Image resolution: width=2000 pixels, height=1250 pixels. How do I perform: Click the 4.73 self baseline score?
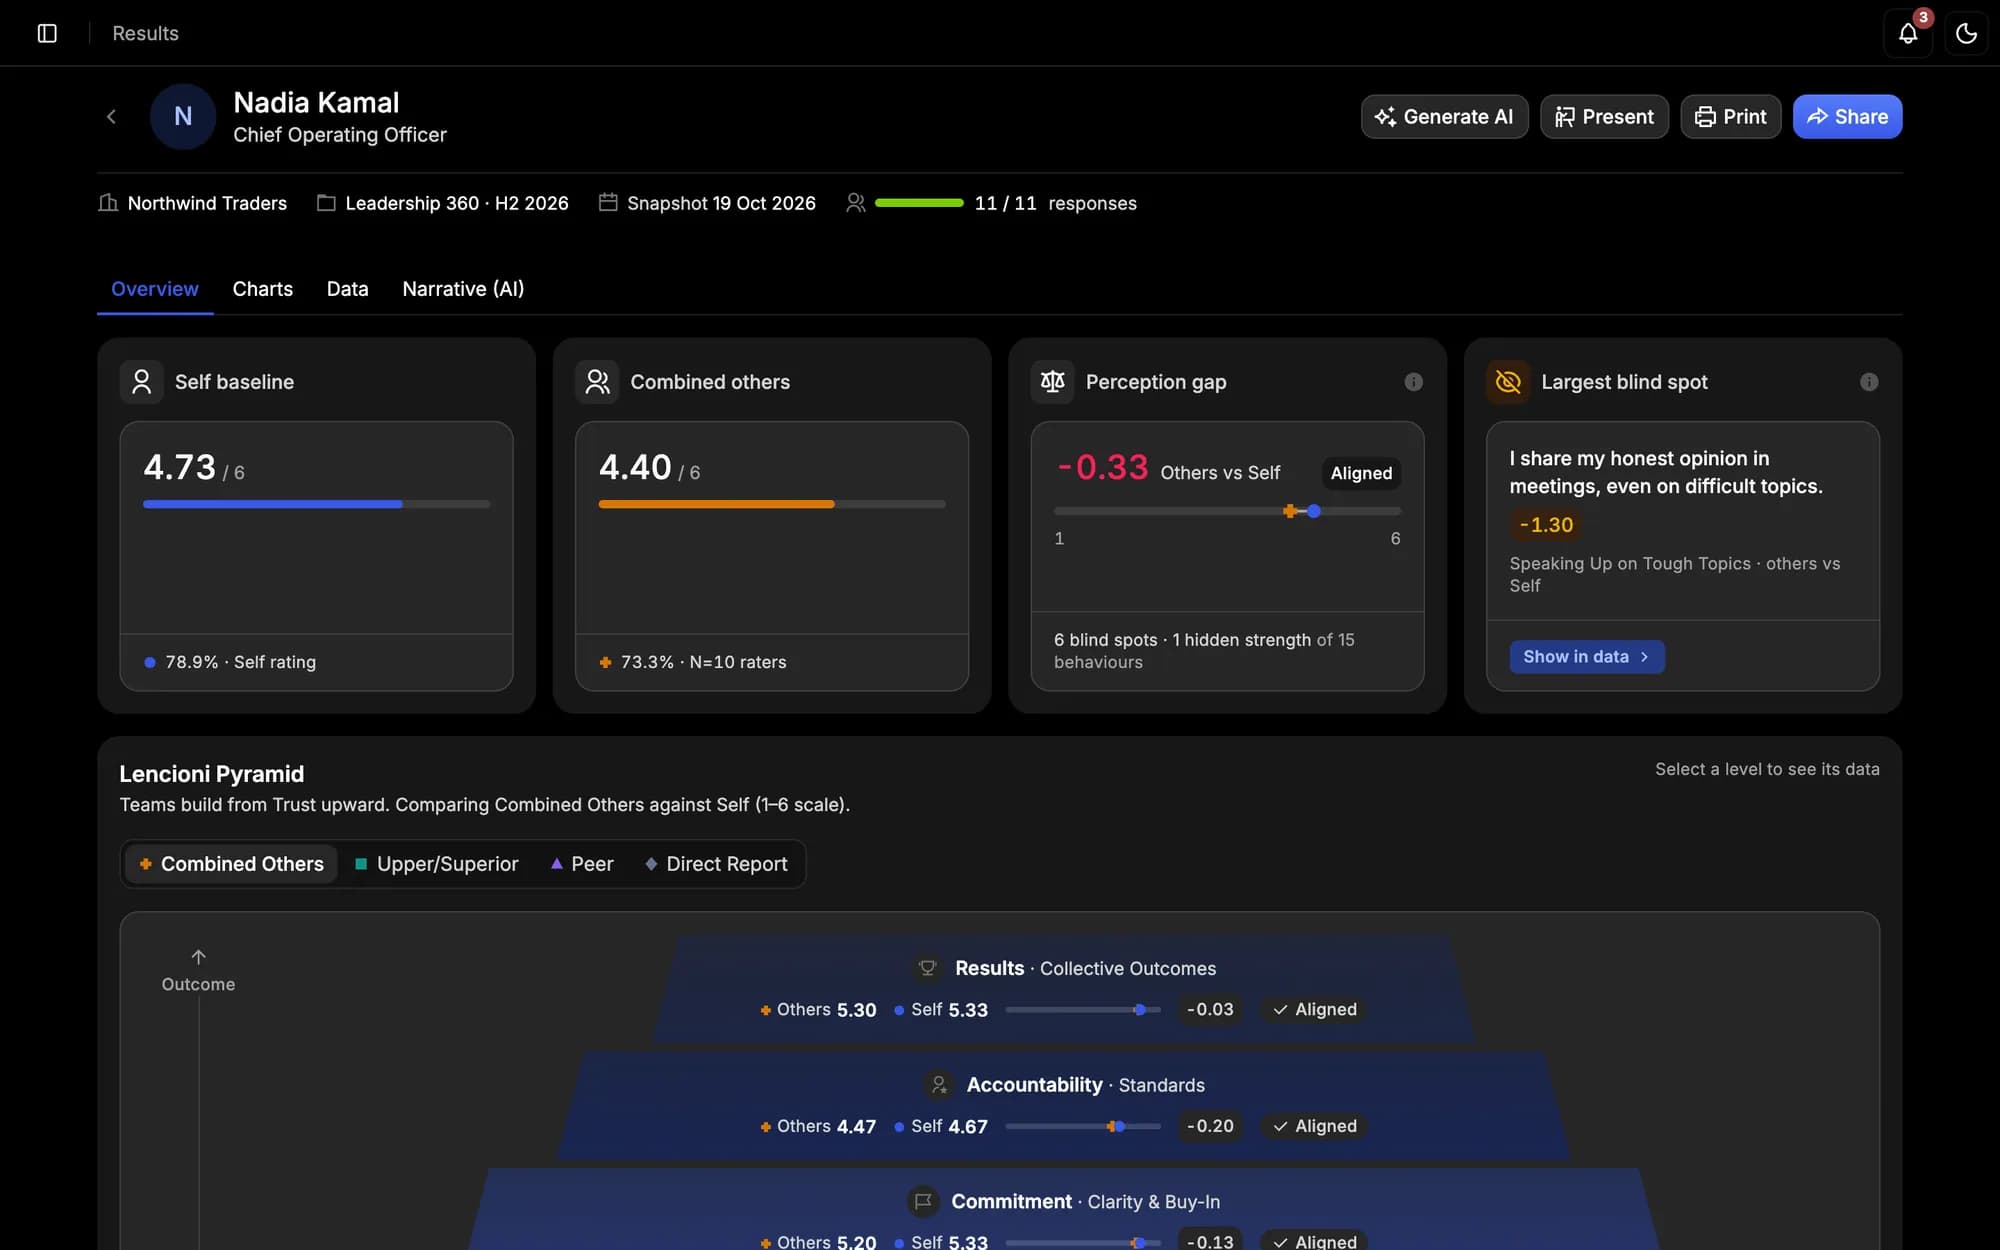[x=180, y=467]
